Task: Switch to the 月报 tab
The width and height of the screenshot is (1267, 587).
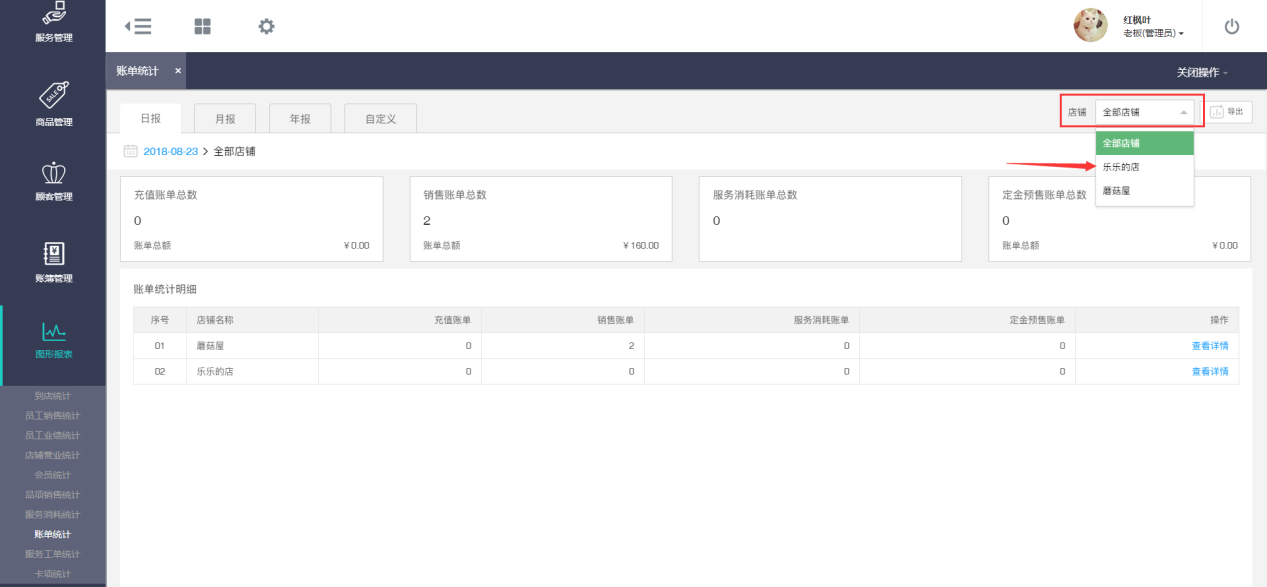Action: [225, 118]
